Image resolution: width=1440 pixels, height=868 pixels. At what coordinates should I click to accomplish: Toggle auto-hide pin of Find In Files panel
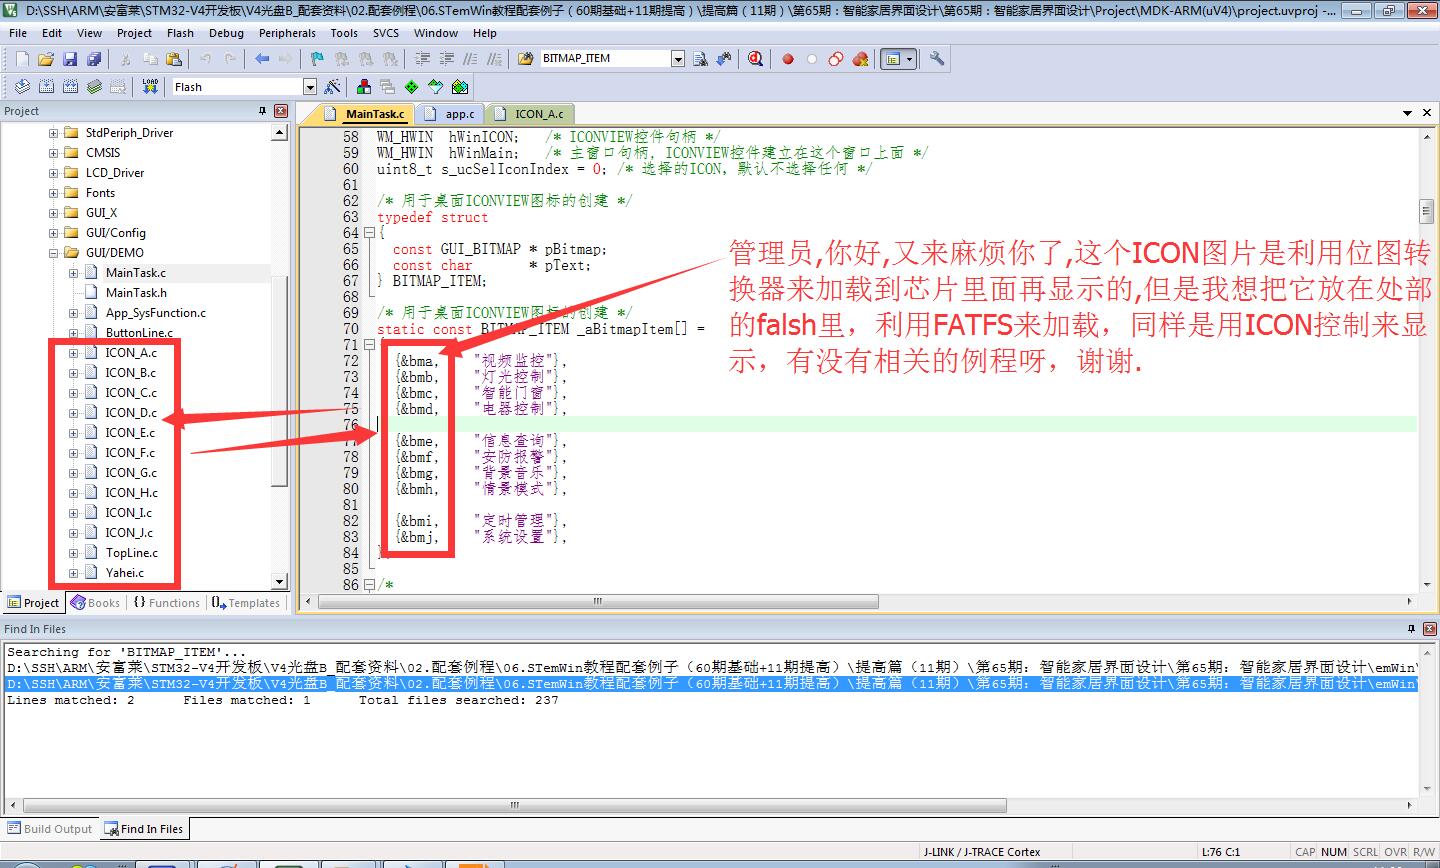pyautogui.click(x=1412, y=629)
